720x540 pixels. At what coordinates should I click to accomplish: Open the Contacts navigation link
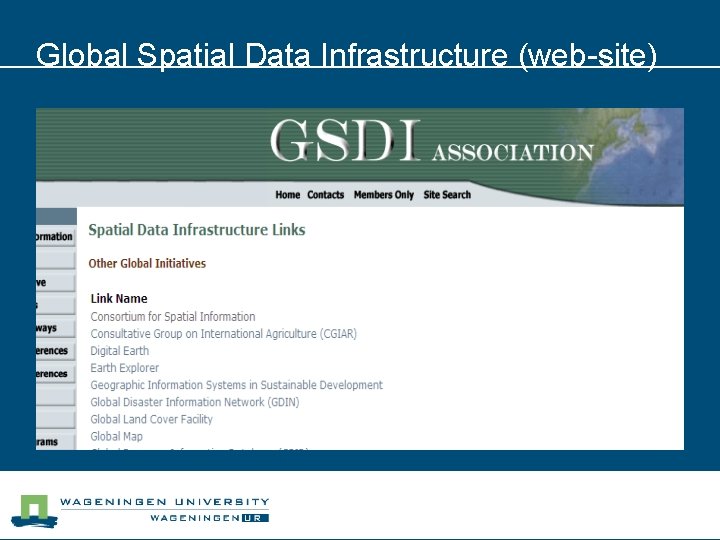coord(326,195)
